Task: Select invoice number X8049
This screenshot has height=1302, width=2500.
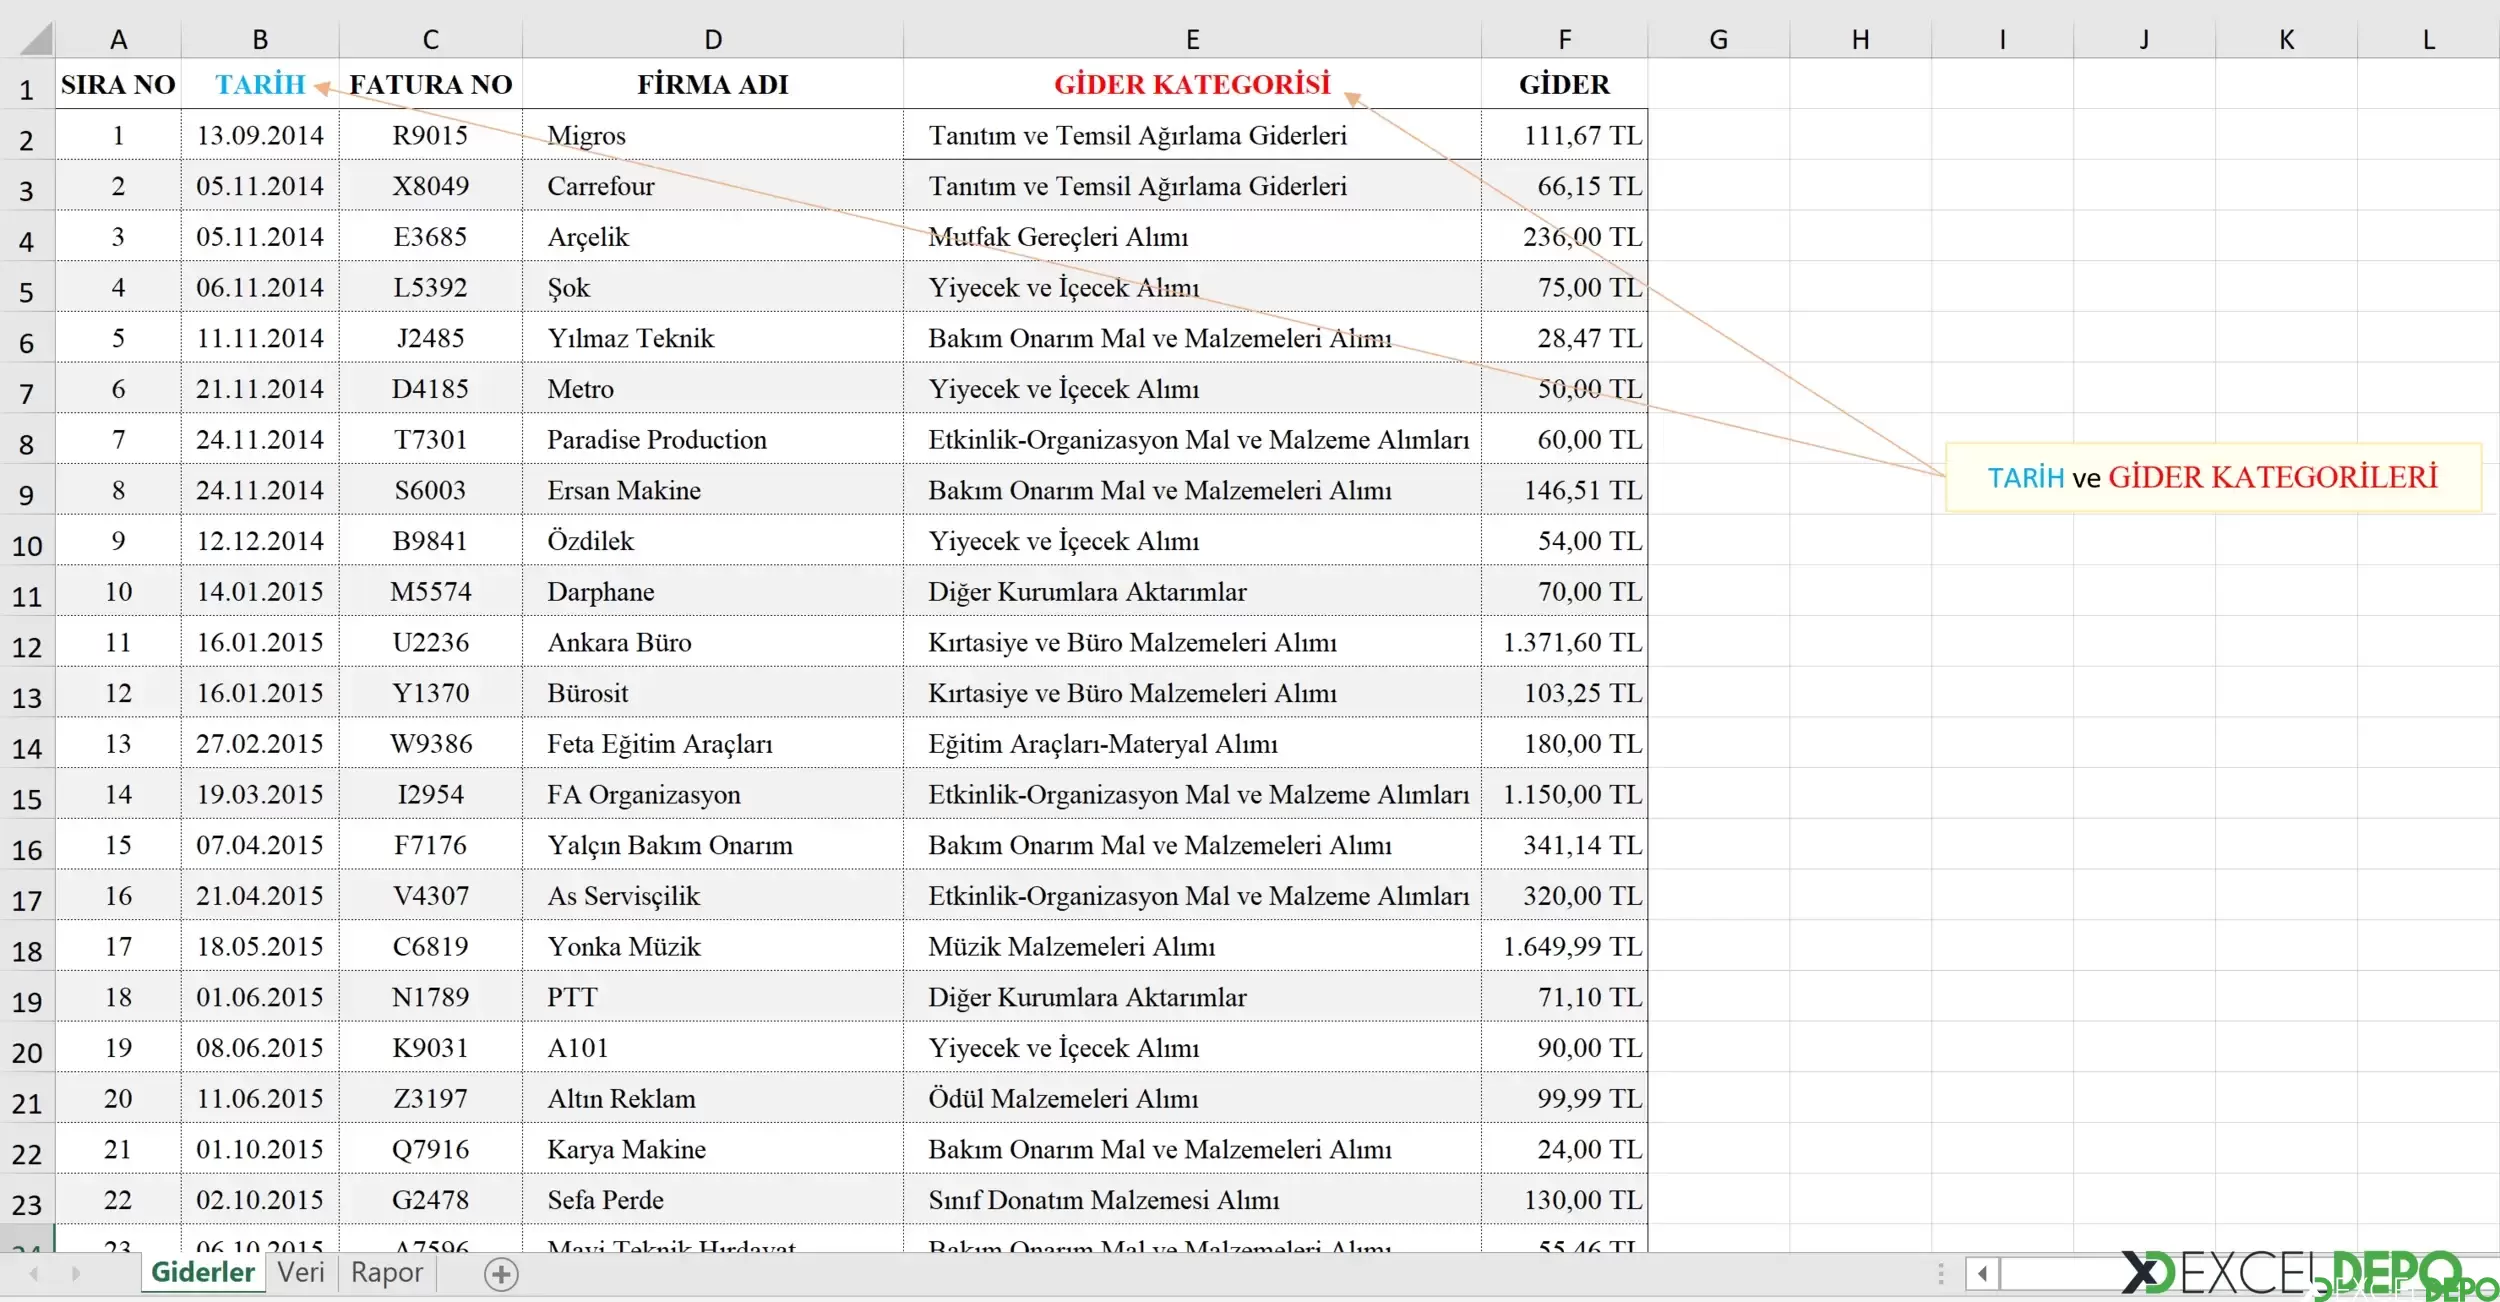Action: (x=430, y=186)
